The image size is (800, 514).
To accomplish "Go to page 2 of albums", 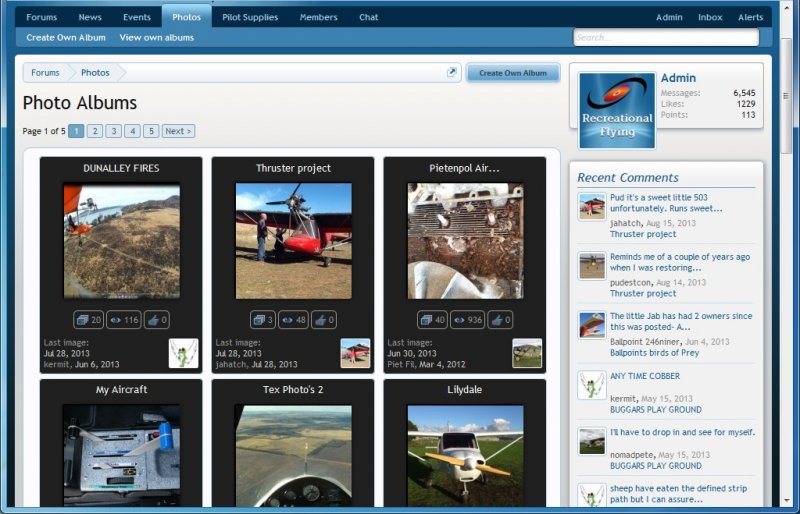I will (94, 131).
